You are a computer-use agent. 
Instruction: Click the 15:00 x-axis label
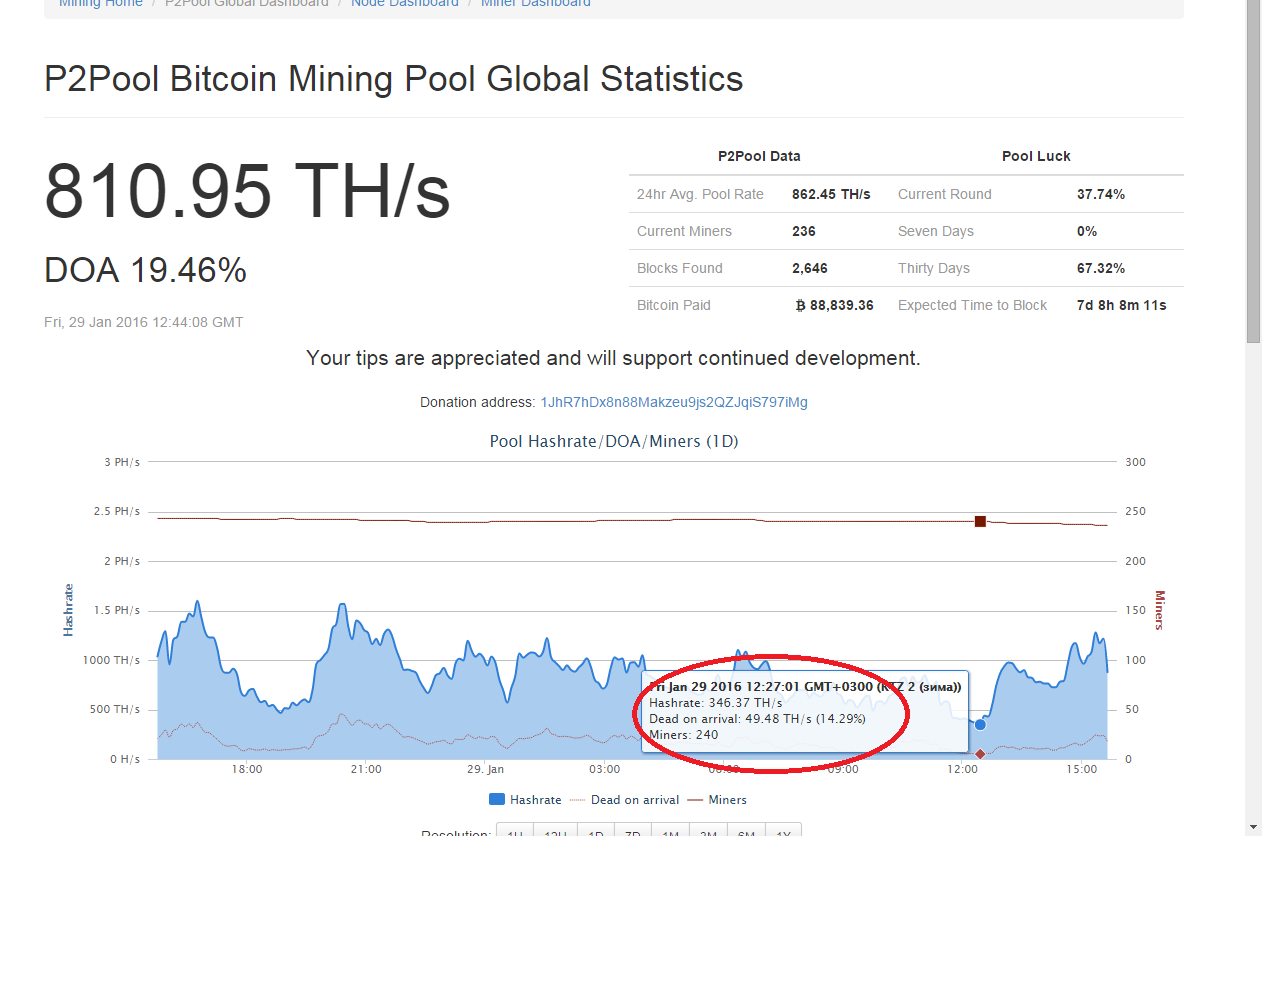pos(1081,769)
